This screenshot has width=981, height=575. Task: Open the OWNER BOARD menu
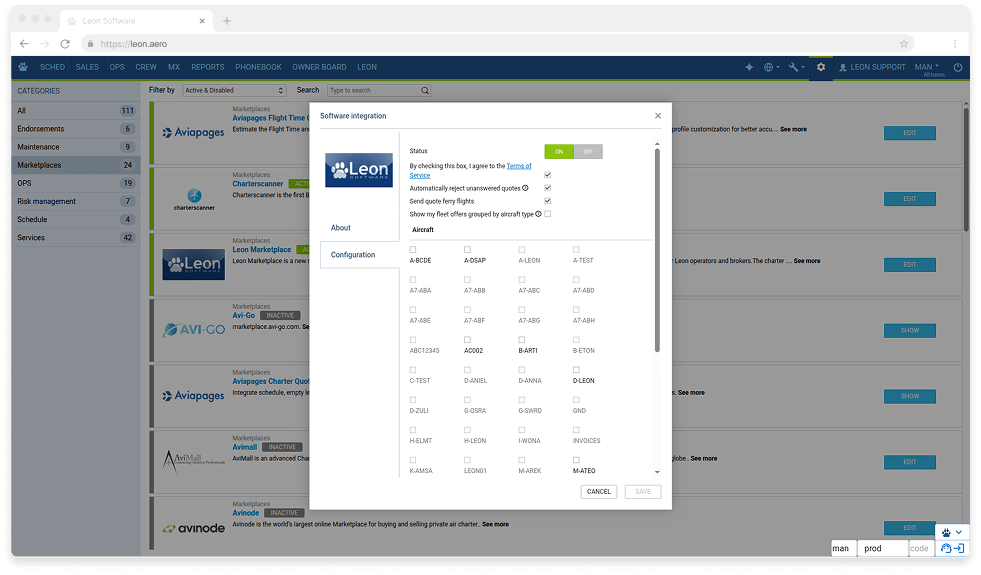click(x=319, y=67)
